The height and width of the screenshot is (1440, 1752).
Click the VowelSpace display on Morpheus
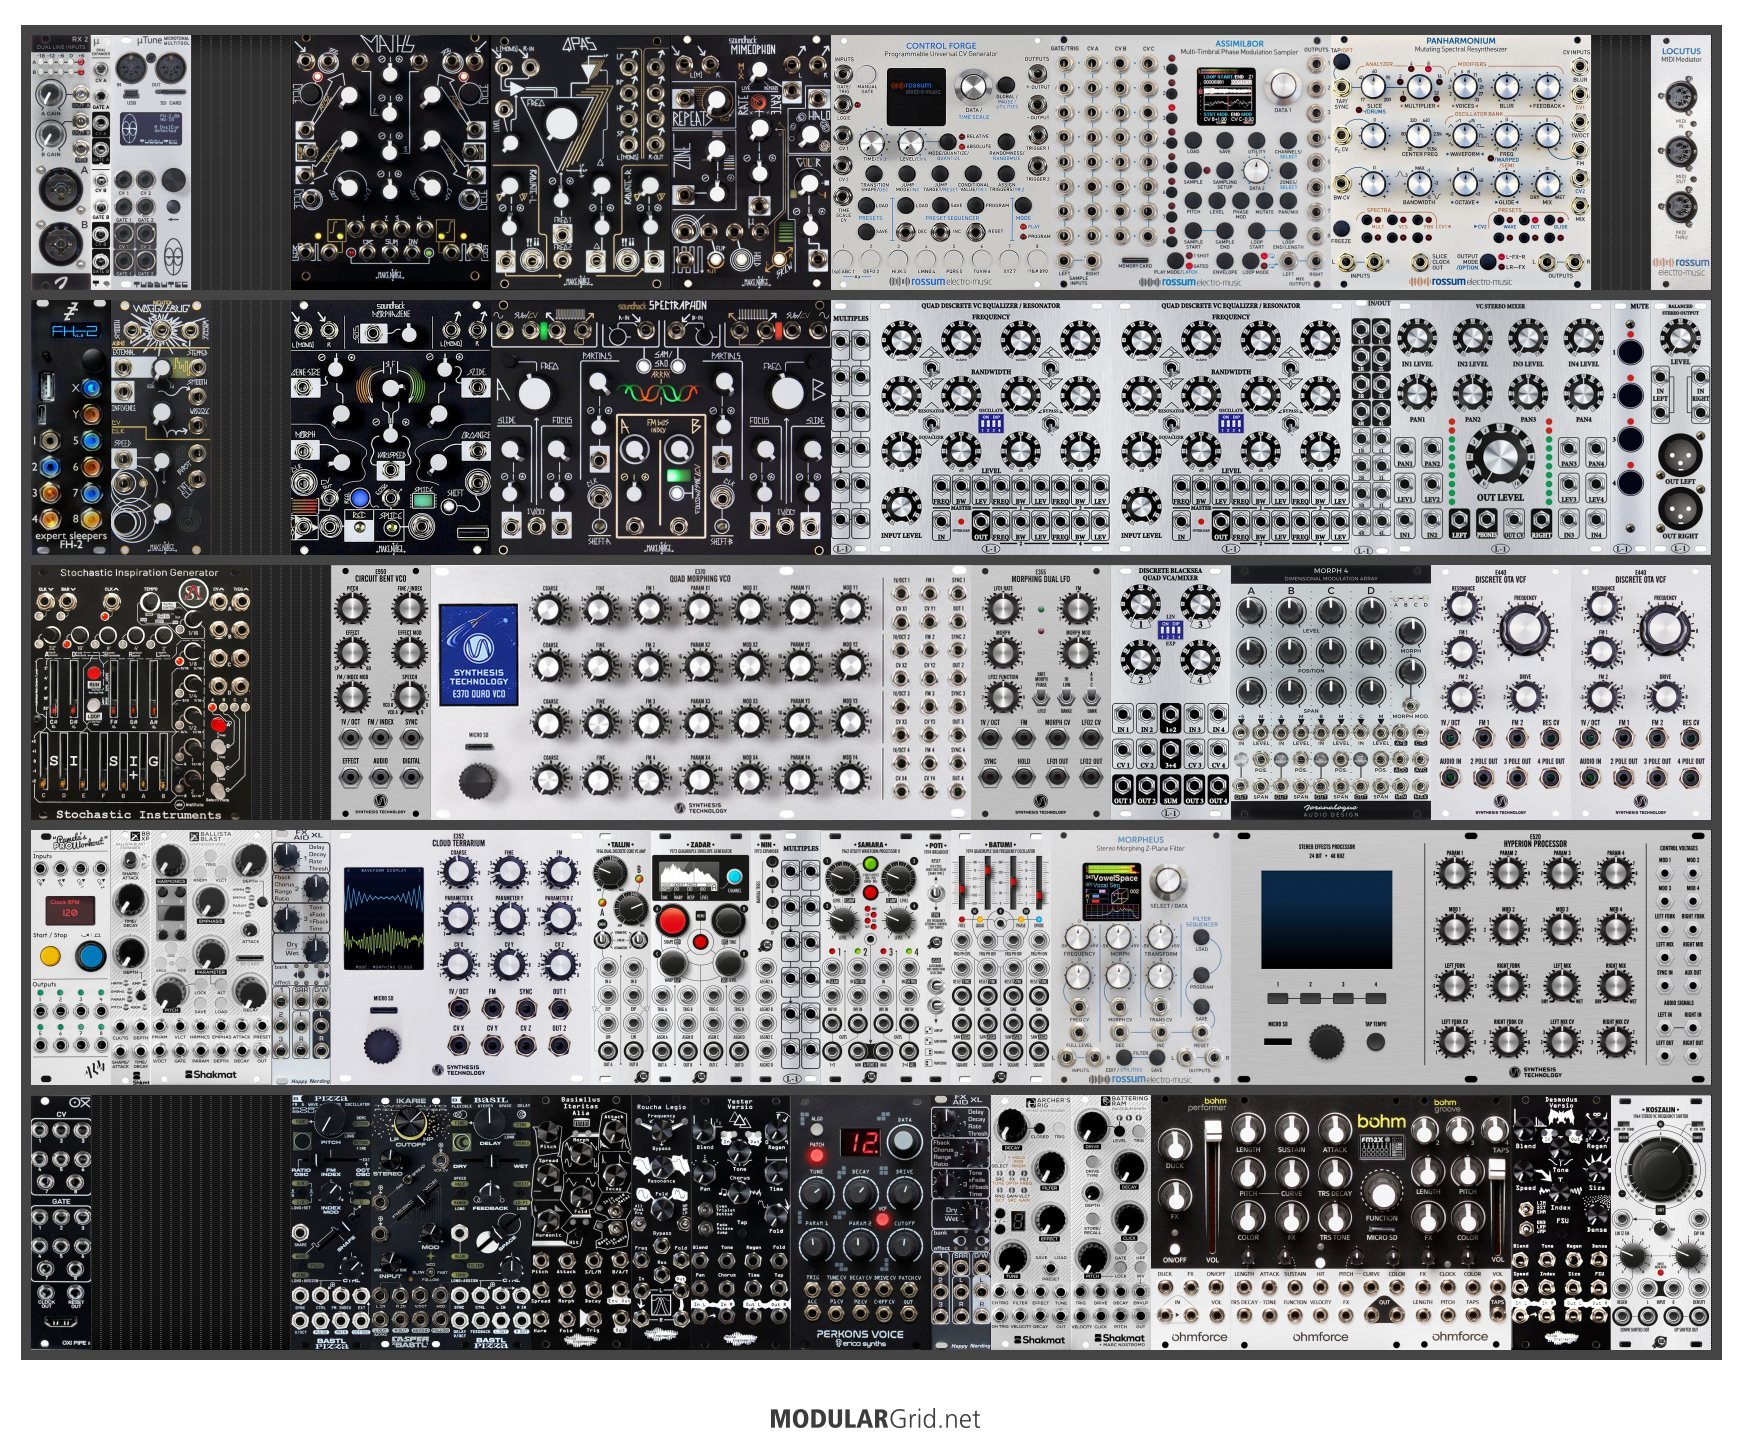tap(1112, 893)
